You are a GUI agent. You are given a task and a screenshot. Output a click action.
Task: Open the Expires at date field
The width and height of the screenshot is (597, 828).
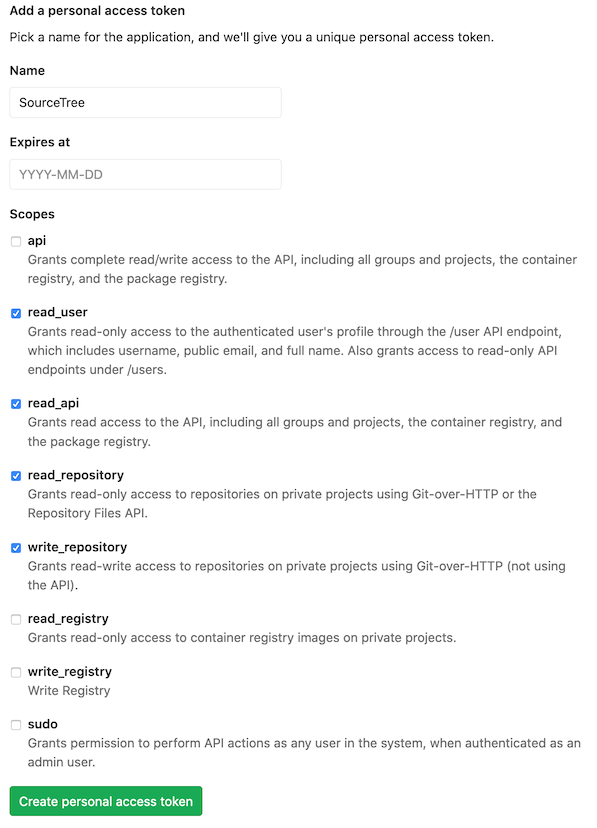[145, 174]
